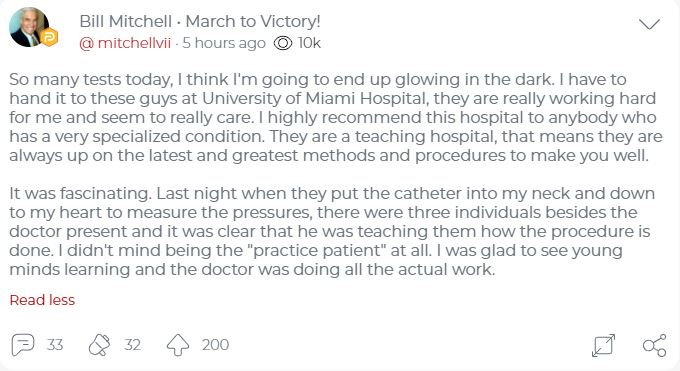Click the eye views icon
The height and width of the screenshot is (371, 680).
283,43
